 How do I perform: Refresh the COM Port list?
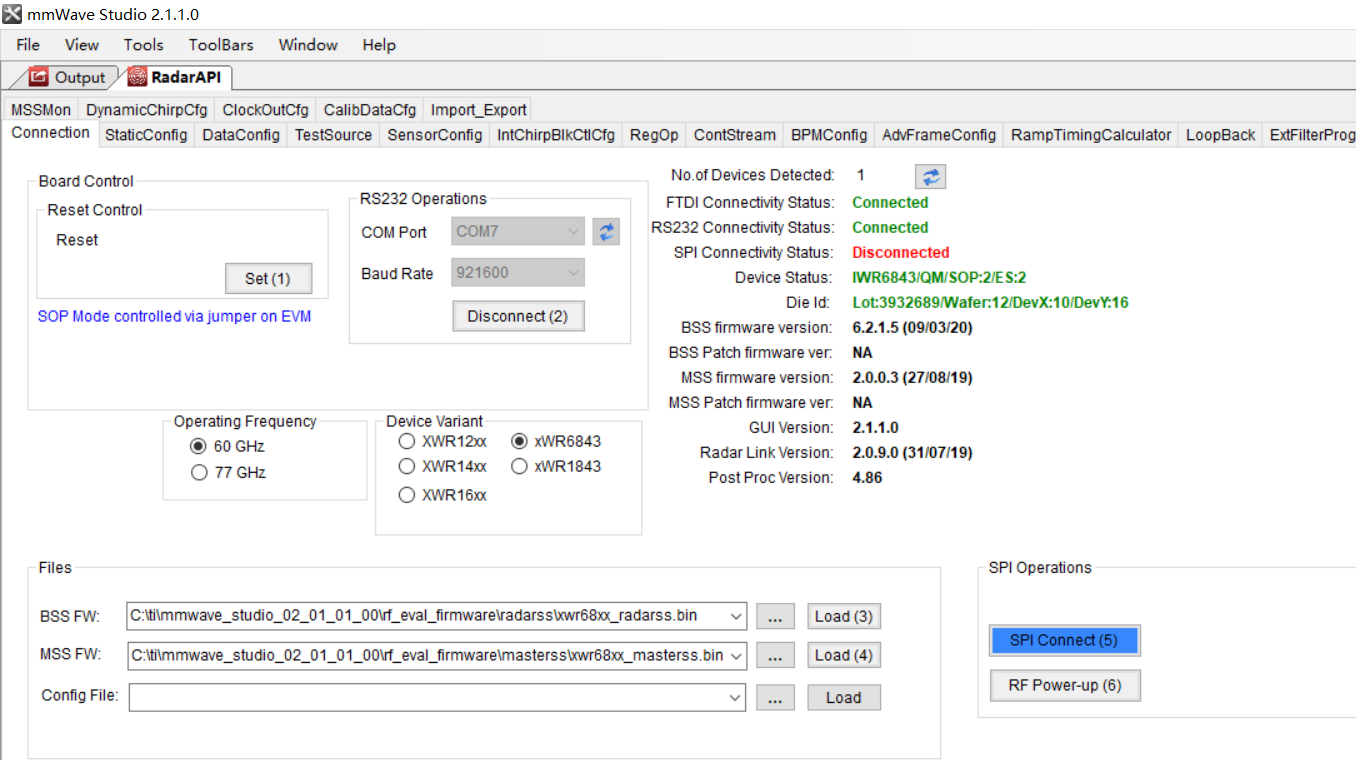coord(606,231)
